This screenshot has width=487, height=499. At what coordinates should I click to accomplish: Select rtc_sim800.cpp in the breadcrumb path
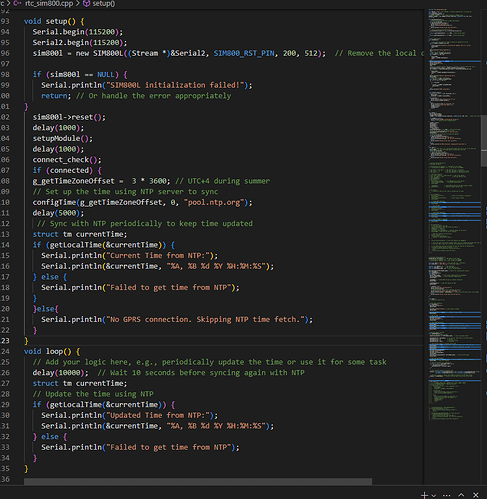click(49, 3)
